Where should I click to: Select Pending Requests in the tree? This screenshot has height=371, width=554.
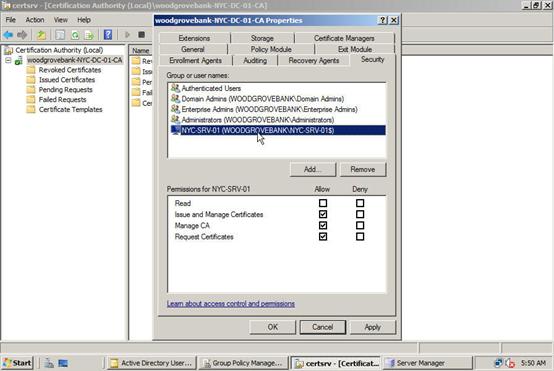[x=65, y=90]
